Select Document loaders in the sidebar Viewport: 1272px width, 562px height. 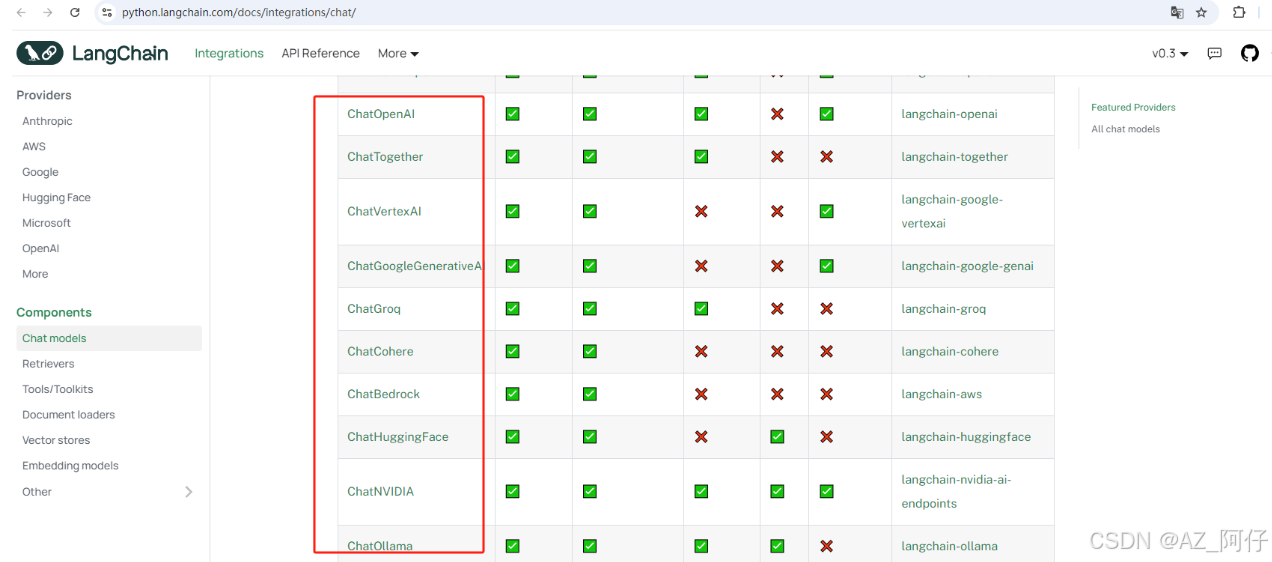pos(69,415)
